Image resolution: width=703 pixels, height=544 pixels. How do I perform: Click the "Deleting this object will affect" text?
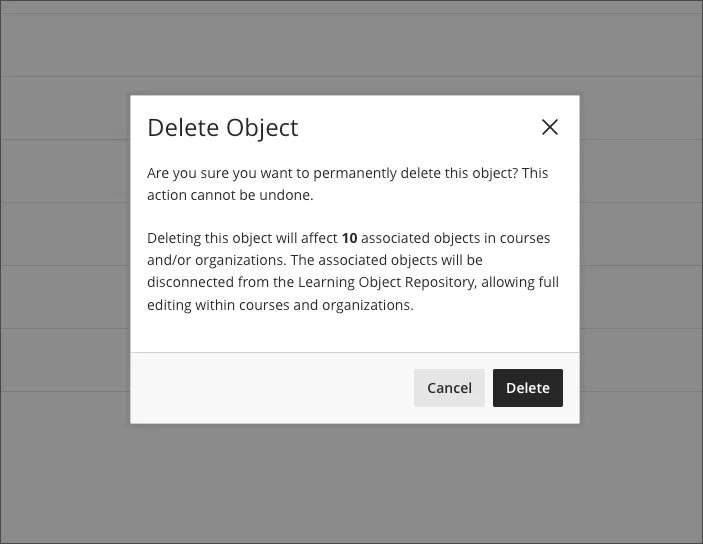[x=242, y=238]
